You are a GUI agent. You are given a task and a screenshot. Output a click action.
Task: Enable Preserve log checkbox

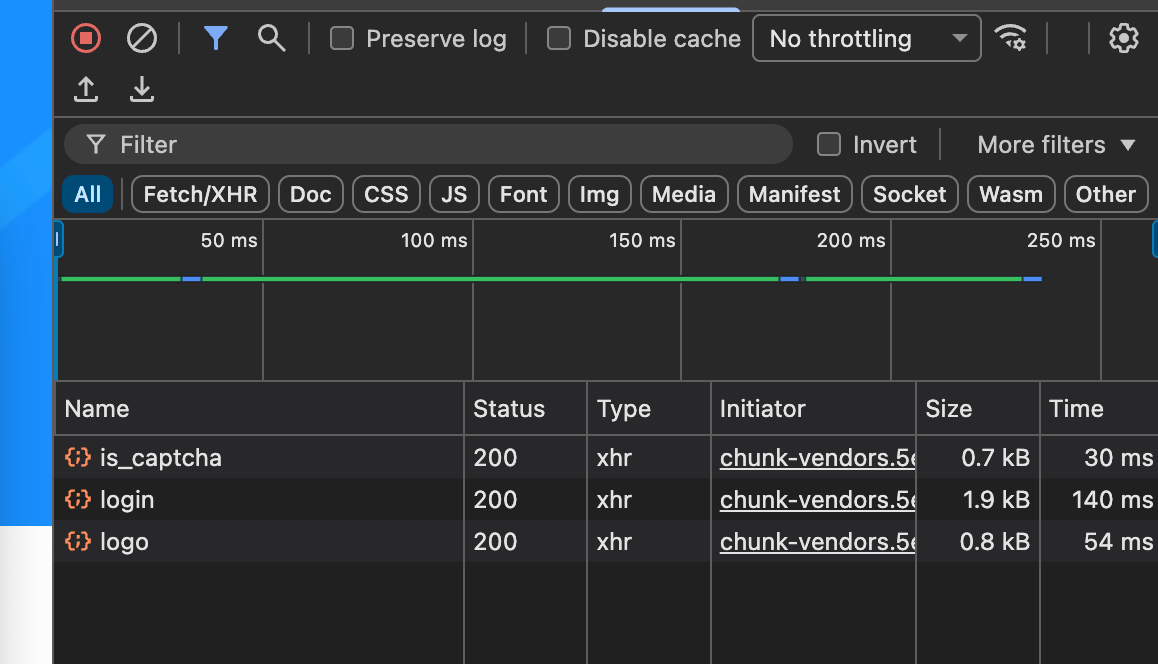342,39
